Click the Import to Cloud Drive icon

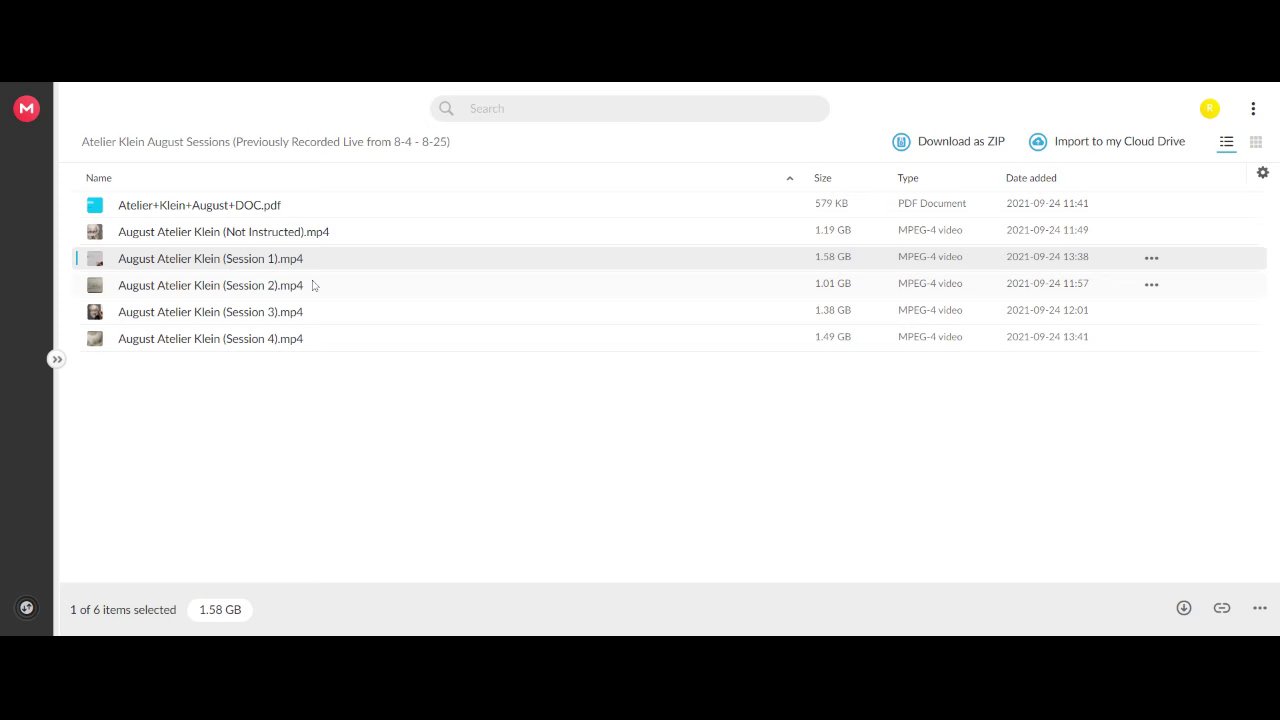[x=1038, y=142]
